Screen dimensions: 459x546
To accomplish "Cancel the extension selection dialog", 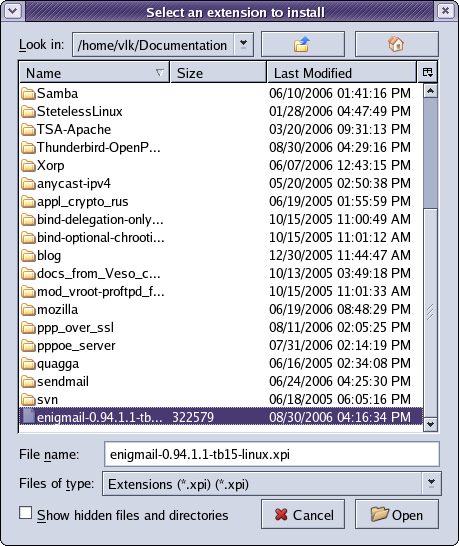I will 303,514.
